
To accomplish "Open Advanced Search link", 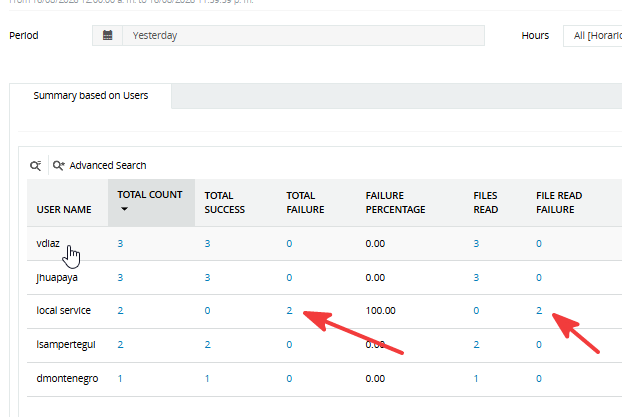I will coord(108,165).
